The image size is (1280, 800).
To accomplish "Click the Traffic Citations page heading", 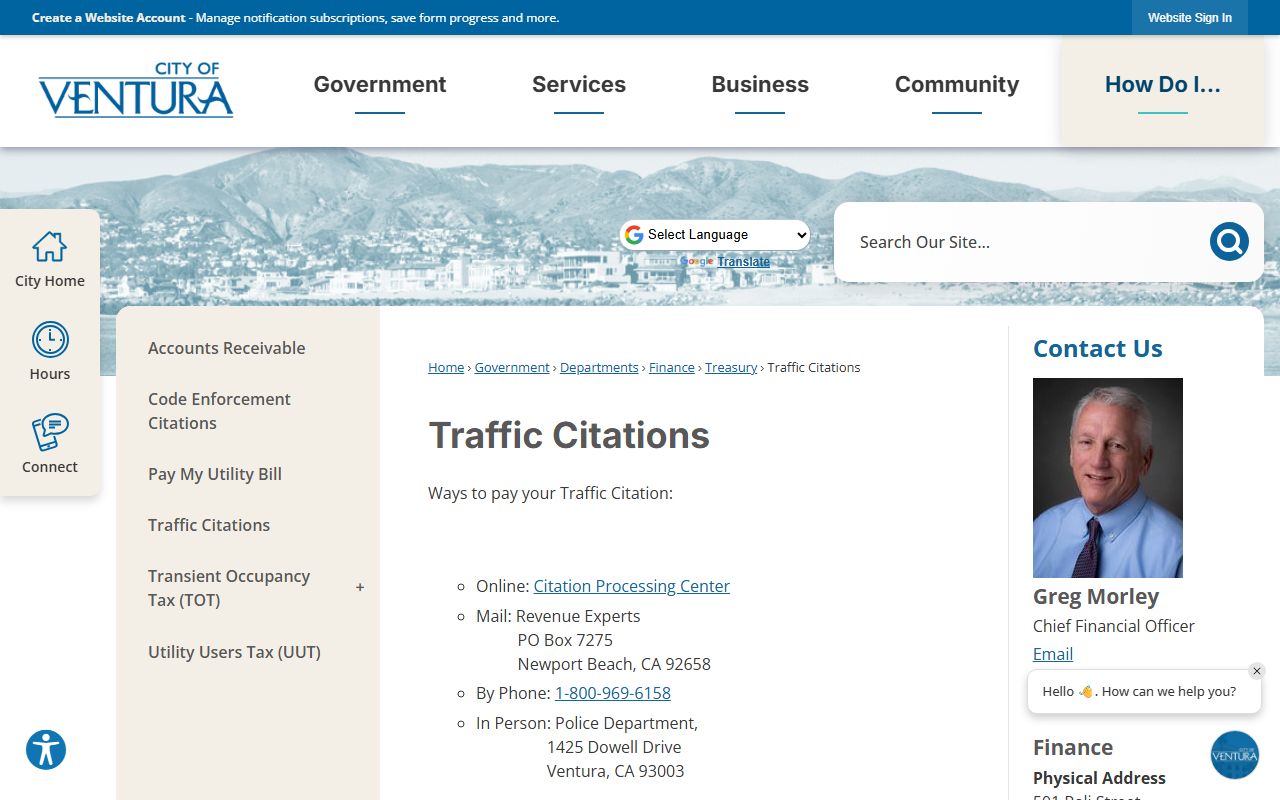I will pos(569,436).
